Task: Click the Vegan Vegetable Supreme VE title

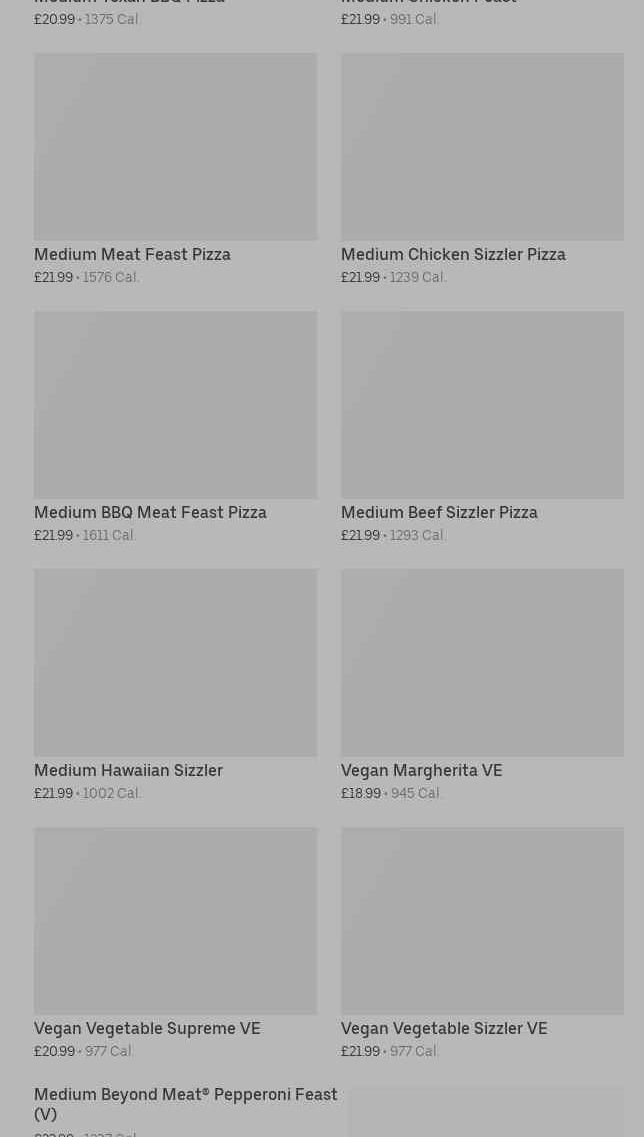Action: click(147, 1028)
